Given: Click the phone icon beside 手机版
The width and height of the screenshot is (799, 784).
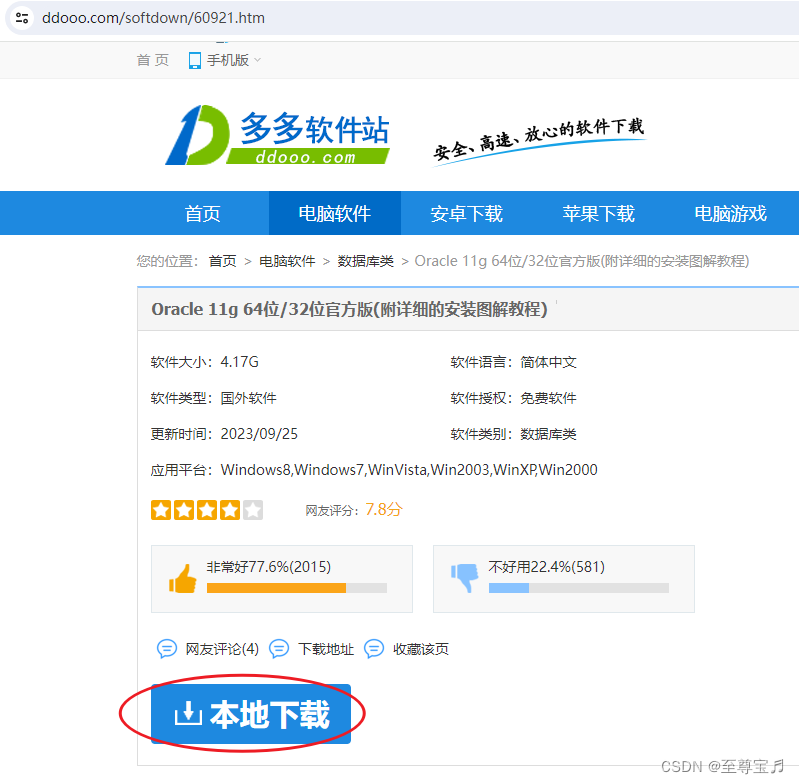Looking at the screenshot, I should tap(194, 60).
